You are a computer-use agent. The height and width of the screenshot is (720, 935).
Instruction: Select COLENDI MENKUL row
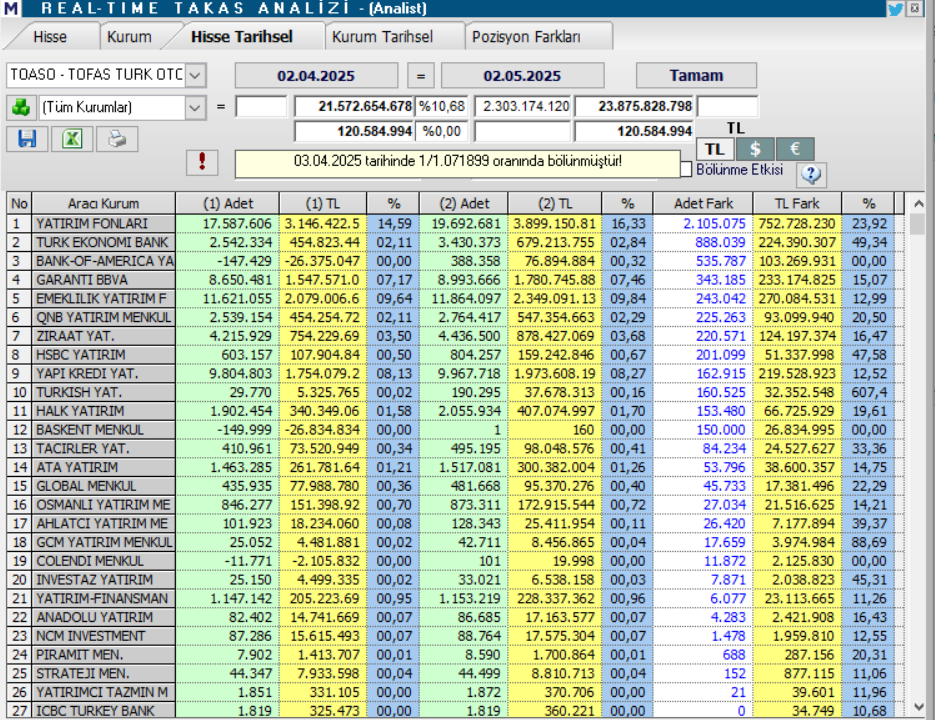point(456,561)
